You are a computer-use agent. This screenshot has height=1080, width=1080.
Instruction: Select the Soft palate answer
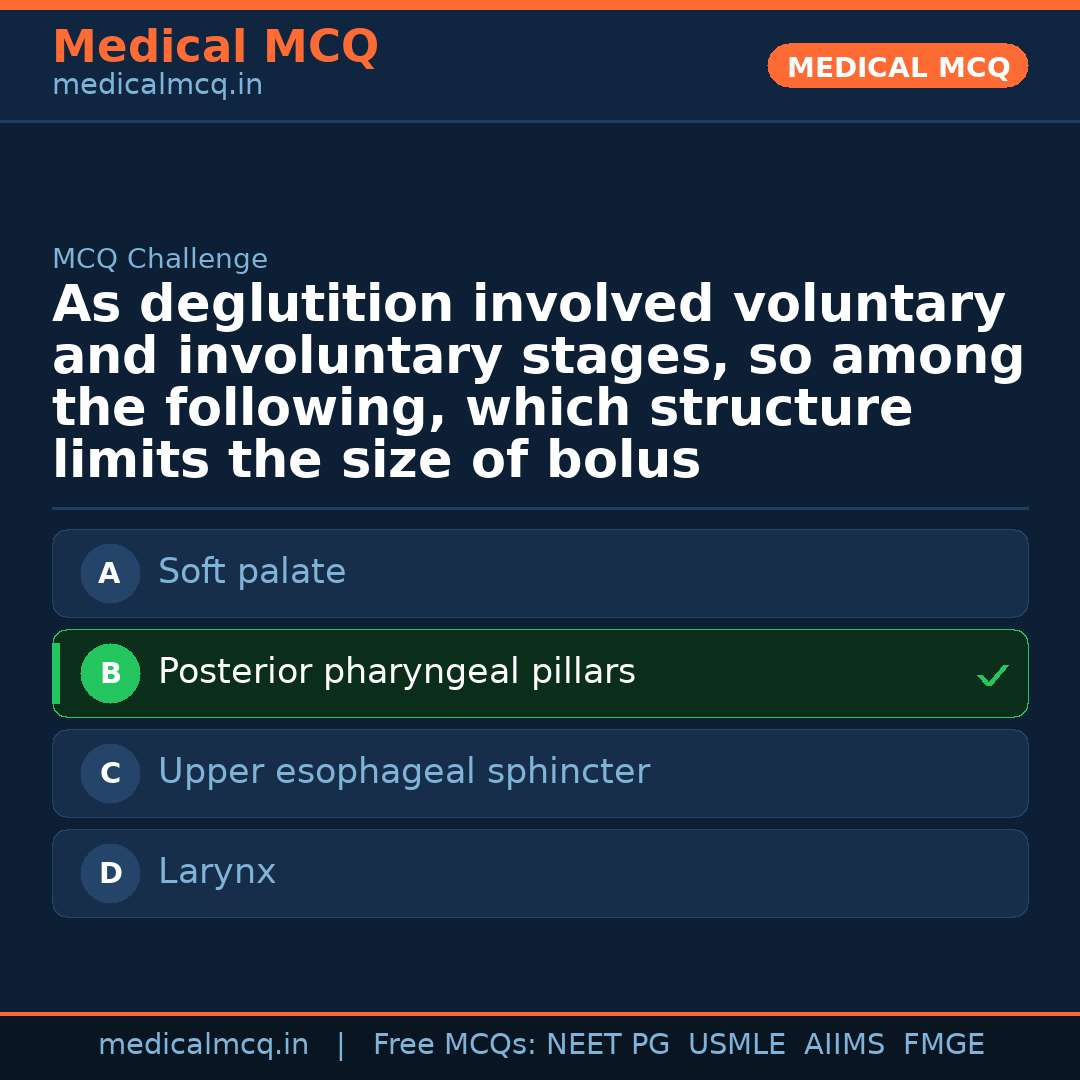(252, 572)
